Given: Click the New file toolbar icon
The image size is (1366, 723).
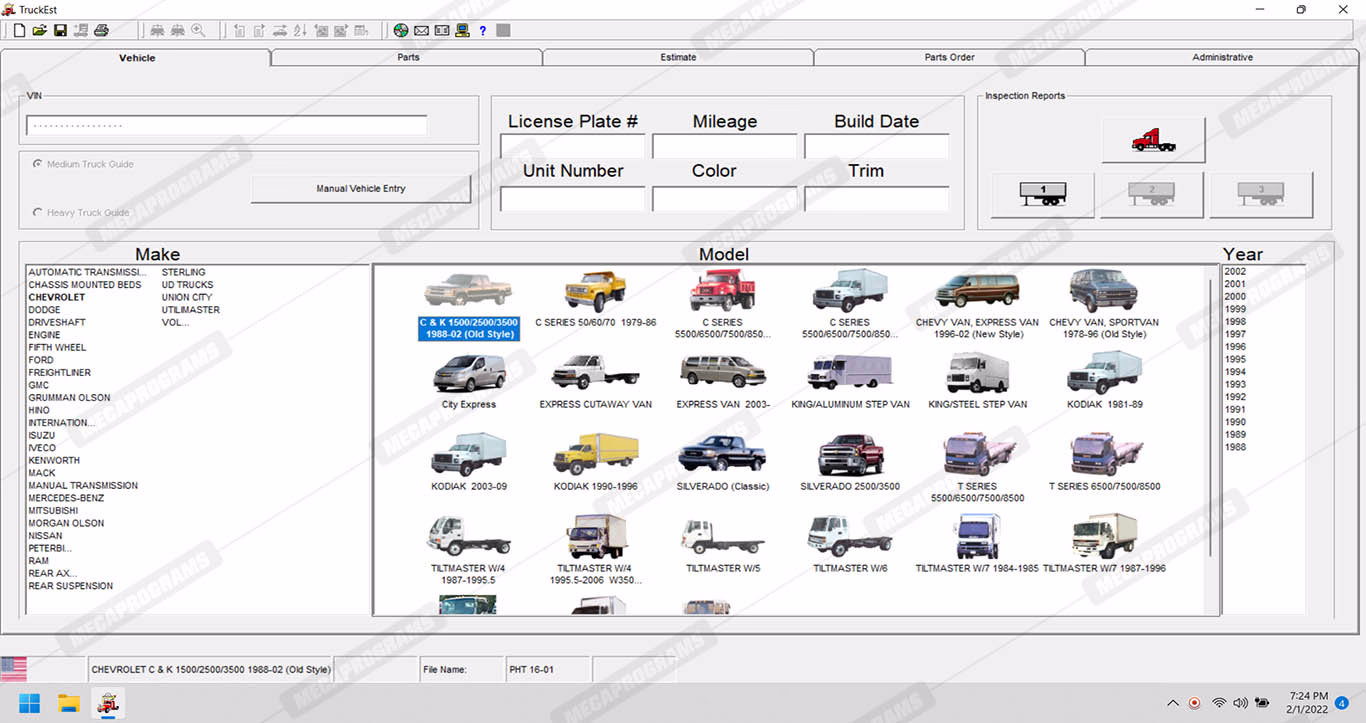Looking at the screenshot, I should [x=19, y=31].
